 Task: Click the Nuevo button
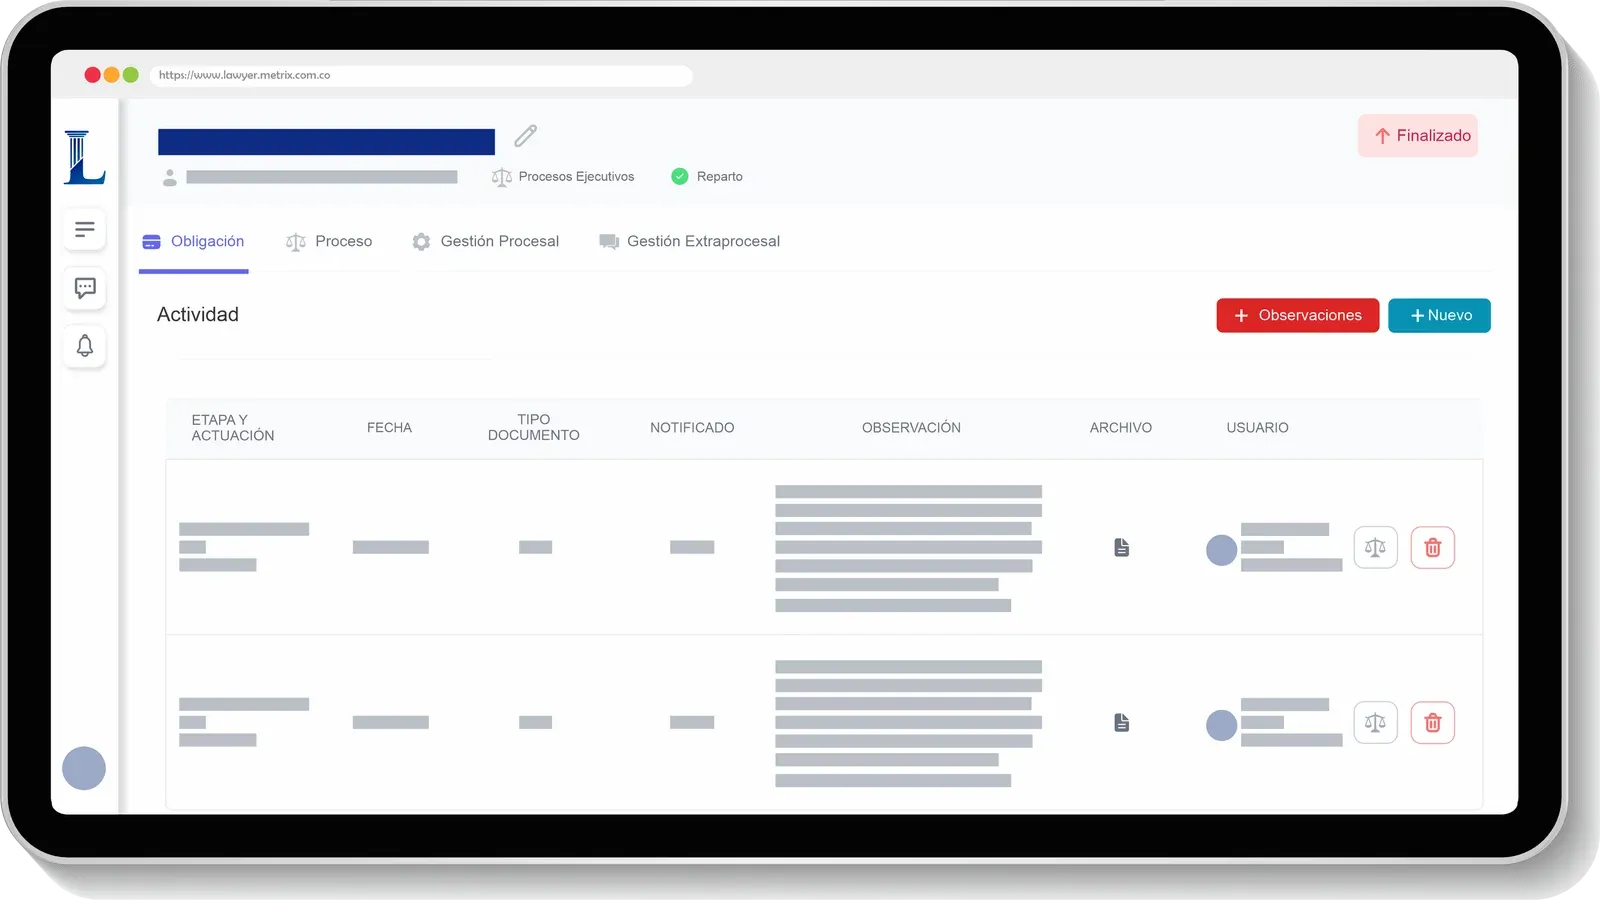click(x=1439, y=316)
